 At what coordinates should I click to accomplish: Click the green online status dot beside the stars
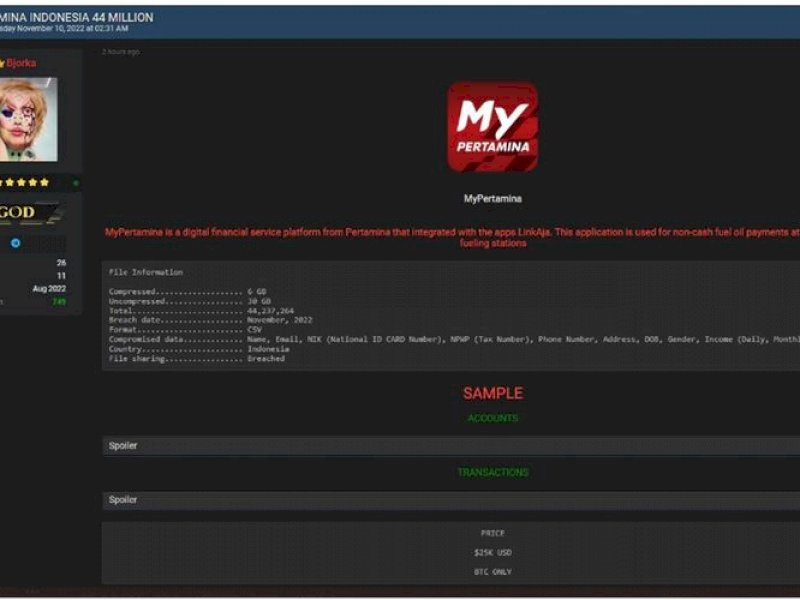tap(76, 181)
